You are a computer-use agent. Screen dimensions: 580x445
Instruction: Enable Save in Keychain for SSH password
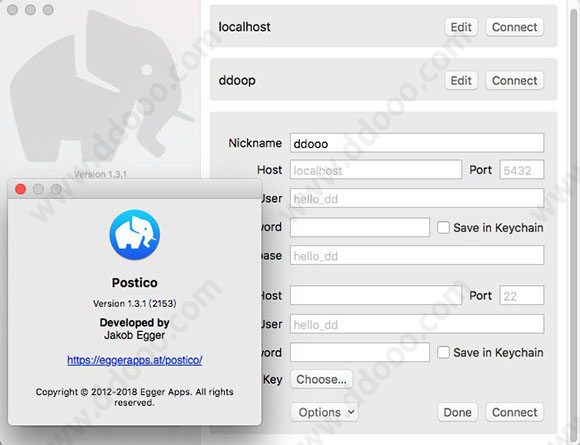coord(443,352)
